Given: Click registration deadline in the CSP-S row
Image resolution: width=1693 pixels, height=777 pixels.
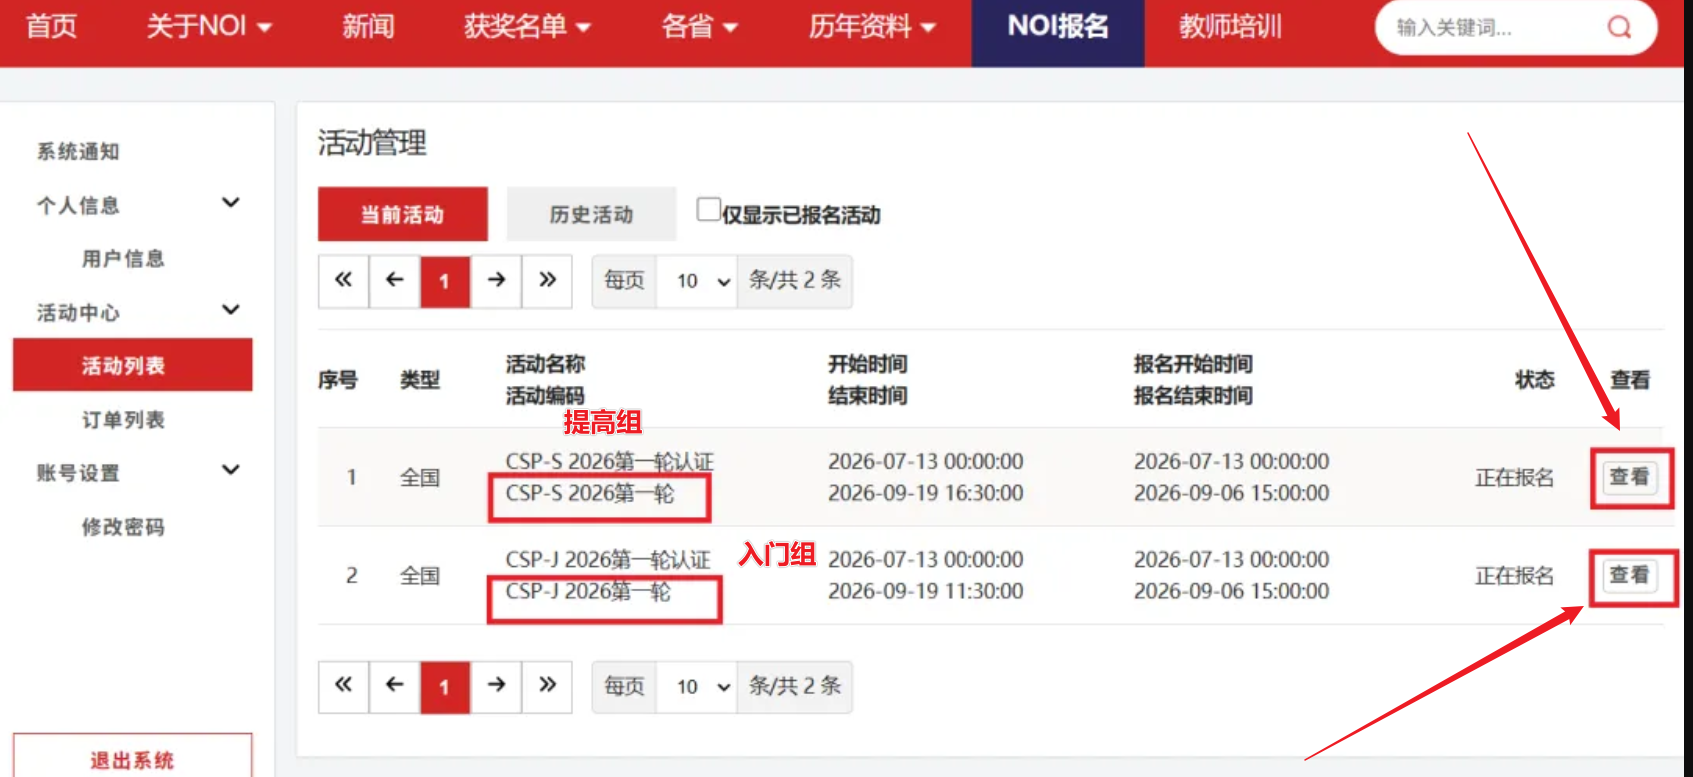Looking at the screenshot, I should pos(1232,493).
